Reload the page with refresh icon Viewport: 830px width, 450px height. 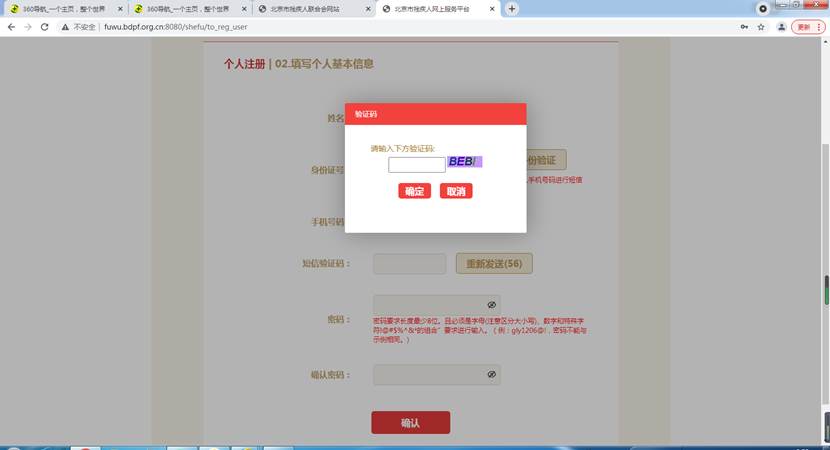[x=44, y=27]
